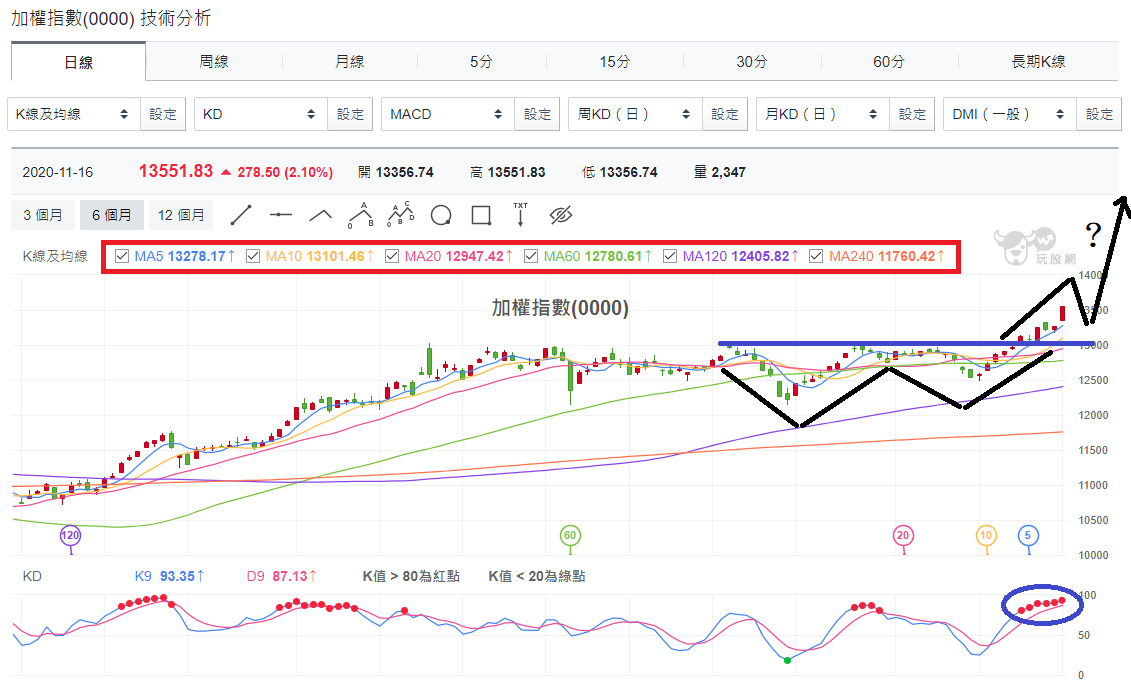The image size is (1131, 685).
Task: Click the 12 個月 range button
Action: pyautogui.click(x=181, y=215)
